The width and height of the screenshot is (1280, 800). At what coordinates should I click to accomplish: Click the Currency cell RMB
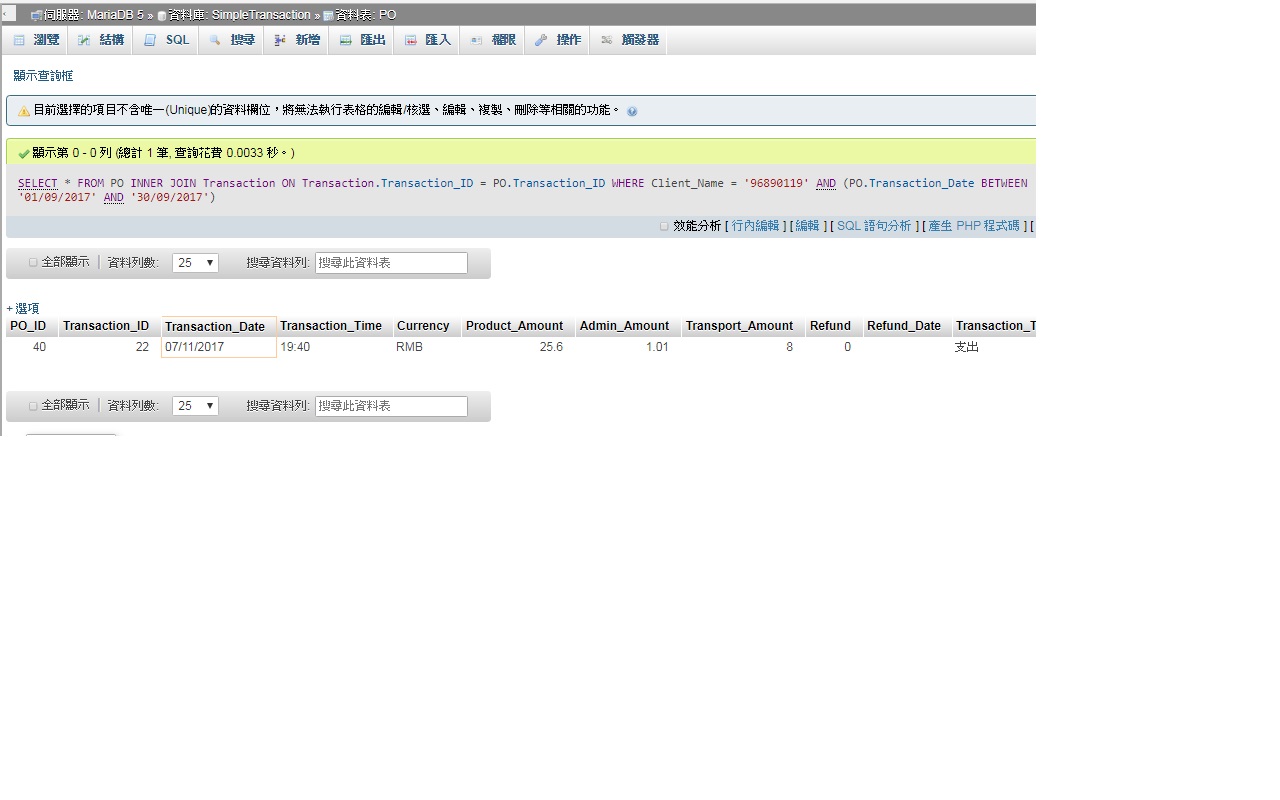[x=427, y=347]
